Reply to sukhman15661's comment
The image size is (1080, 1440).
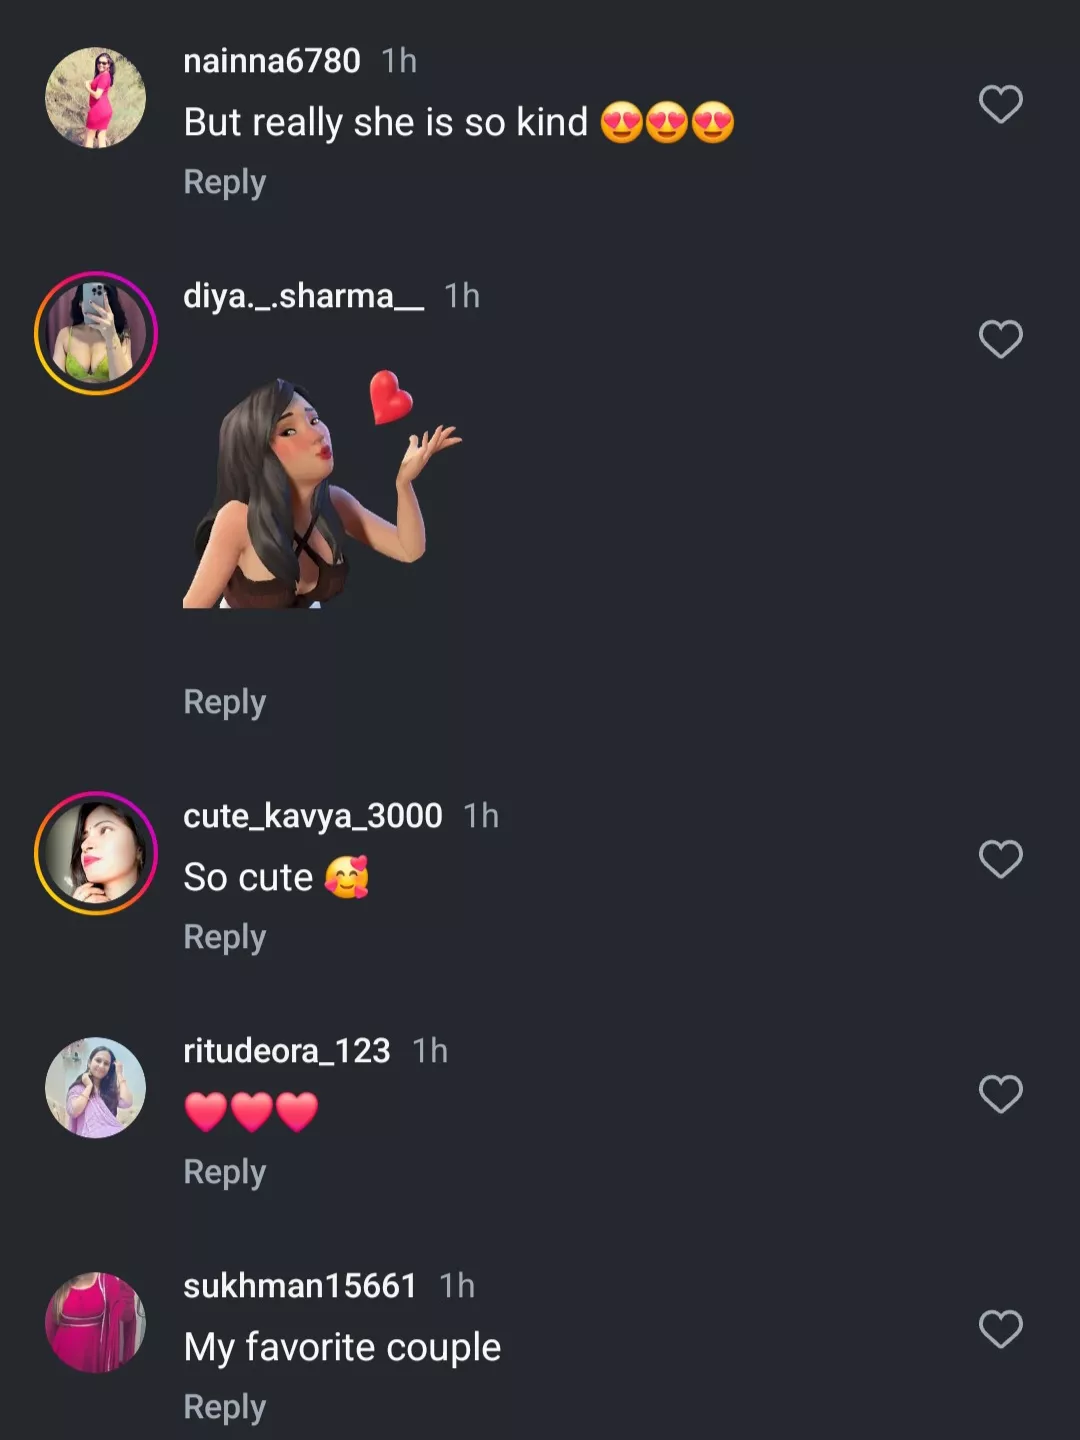[225, 1407]
